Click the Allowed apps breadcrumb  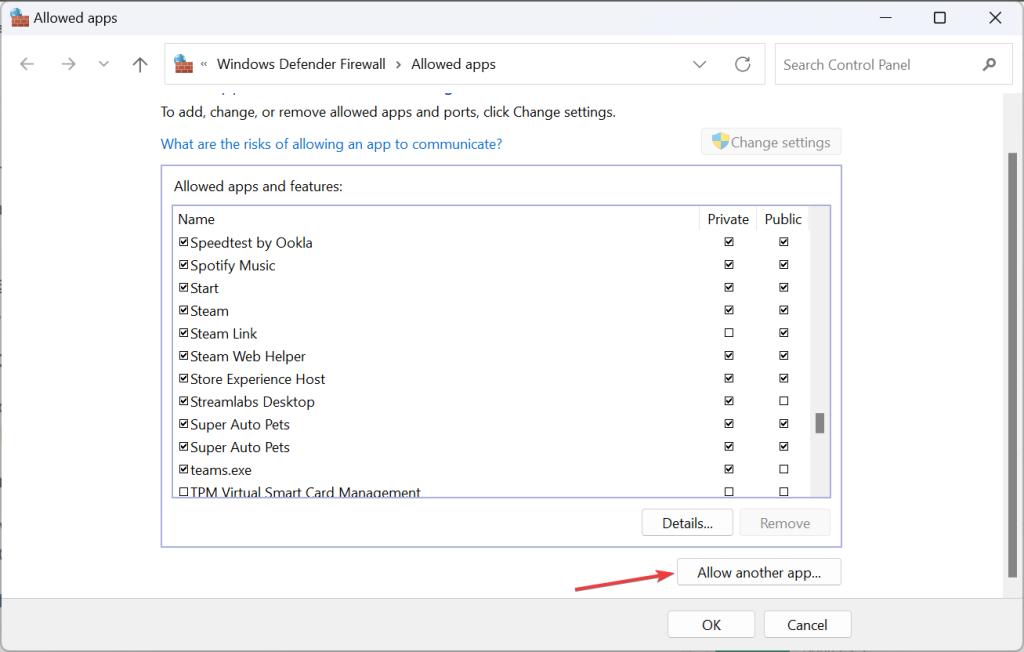coord(453,64)
